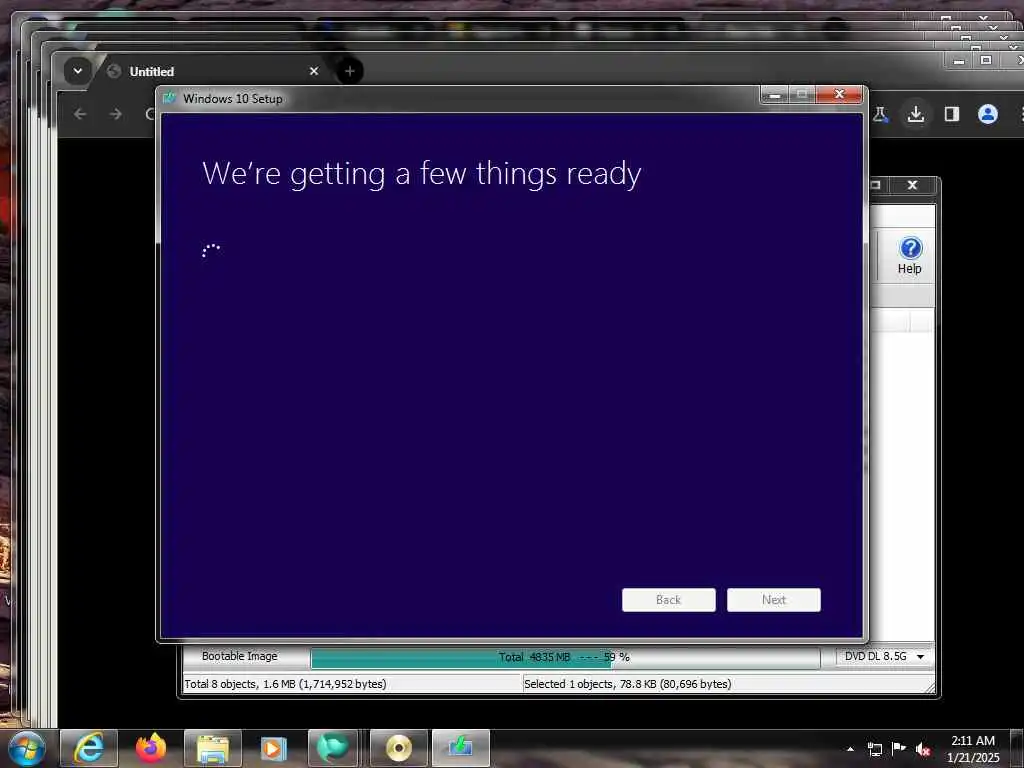
Task: Switch to the teal browser taskbar icon
Action: (x=333, y=748)
